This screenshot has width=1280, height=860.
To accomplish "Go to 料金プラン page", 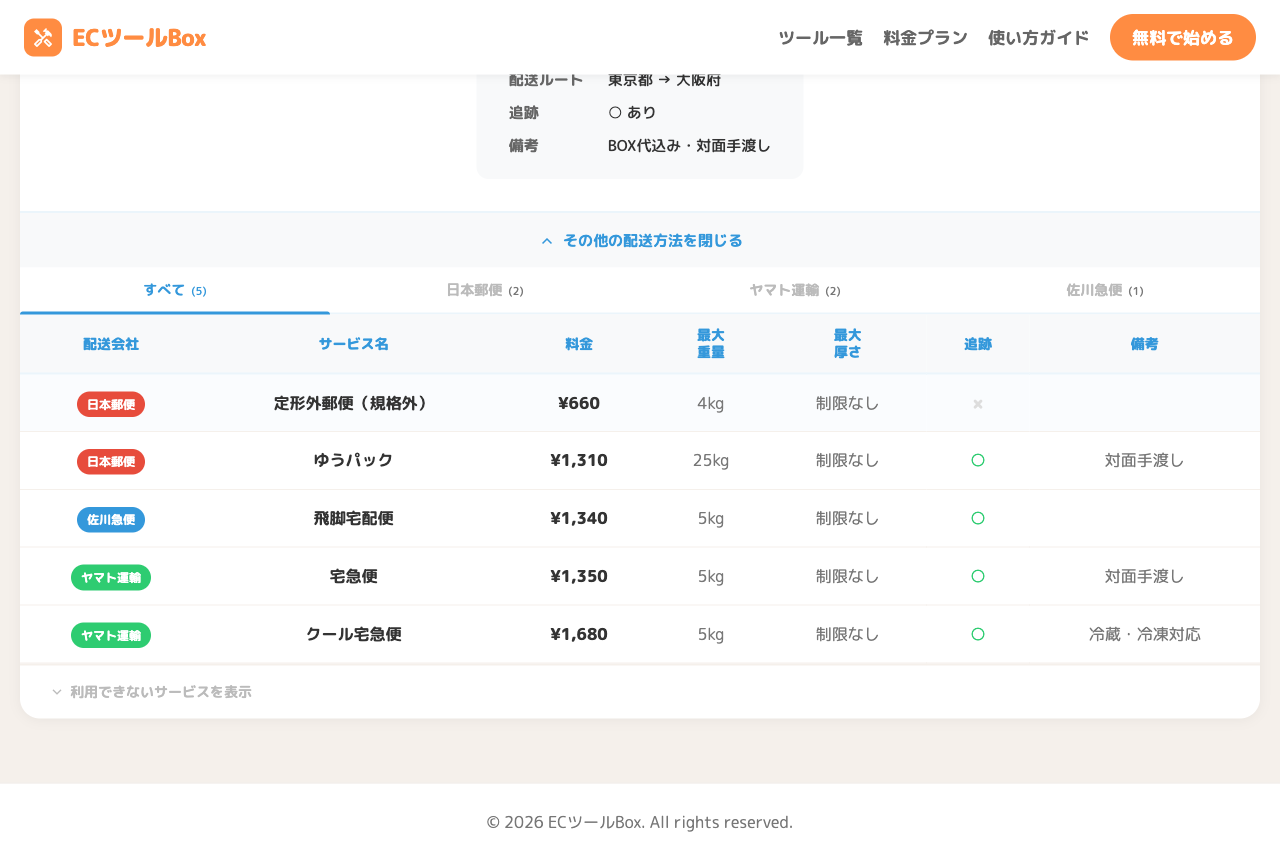I will (x=925, y=37).
